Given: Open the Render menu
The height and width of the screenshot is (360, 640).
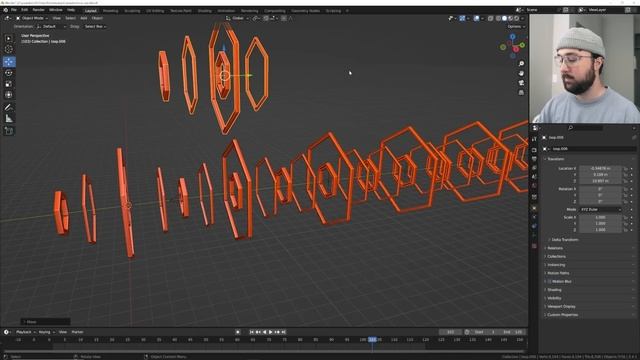Looking at the screenshot, I should (x=38, y=10).
